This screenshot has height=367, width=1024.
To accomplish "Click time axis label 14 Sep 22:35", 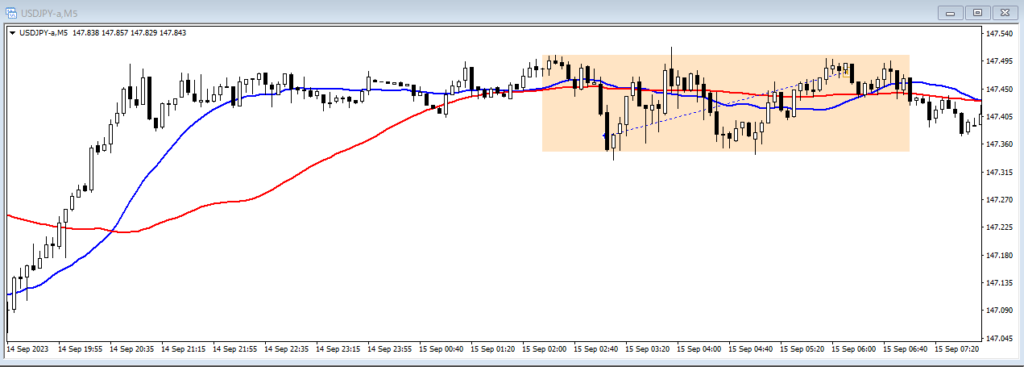I will (286, 350).
